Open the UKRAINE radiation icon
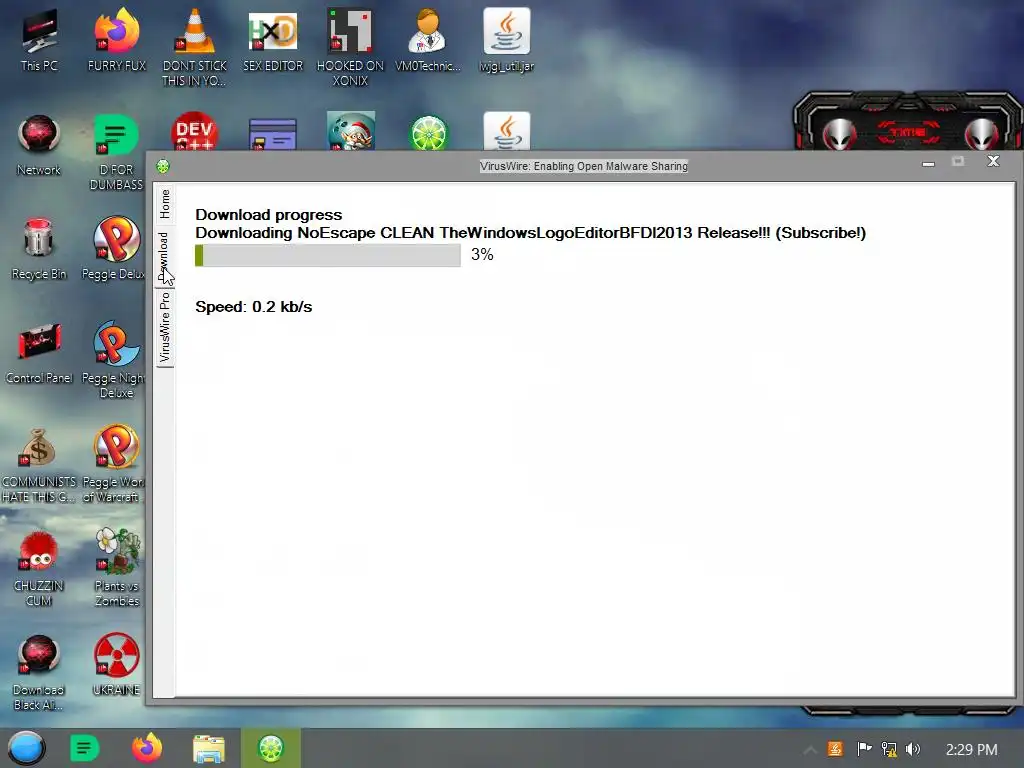Viewport: 1024px width, 768px height. click(116, 665)
